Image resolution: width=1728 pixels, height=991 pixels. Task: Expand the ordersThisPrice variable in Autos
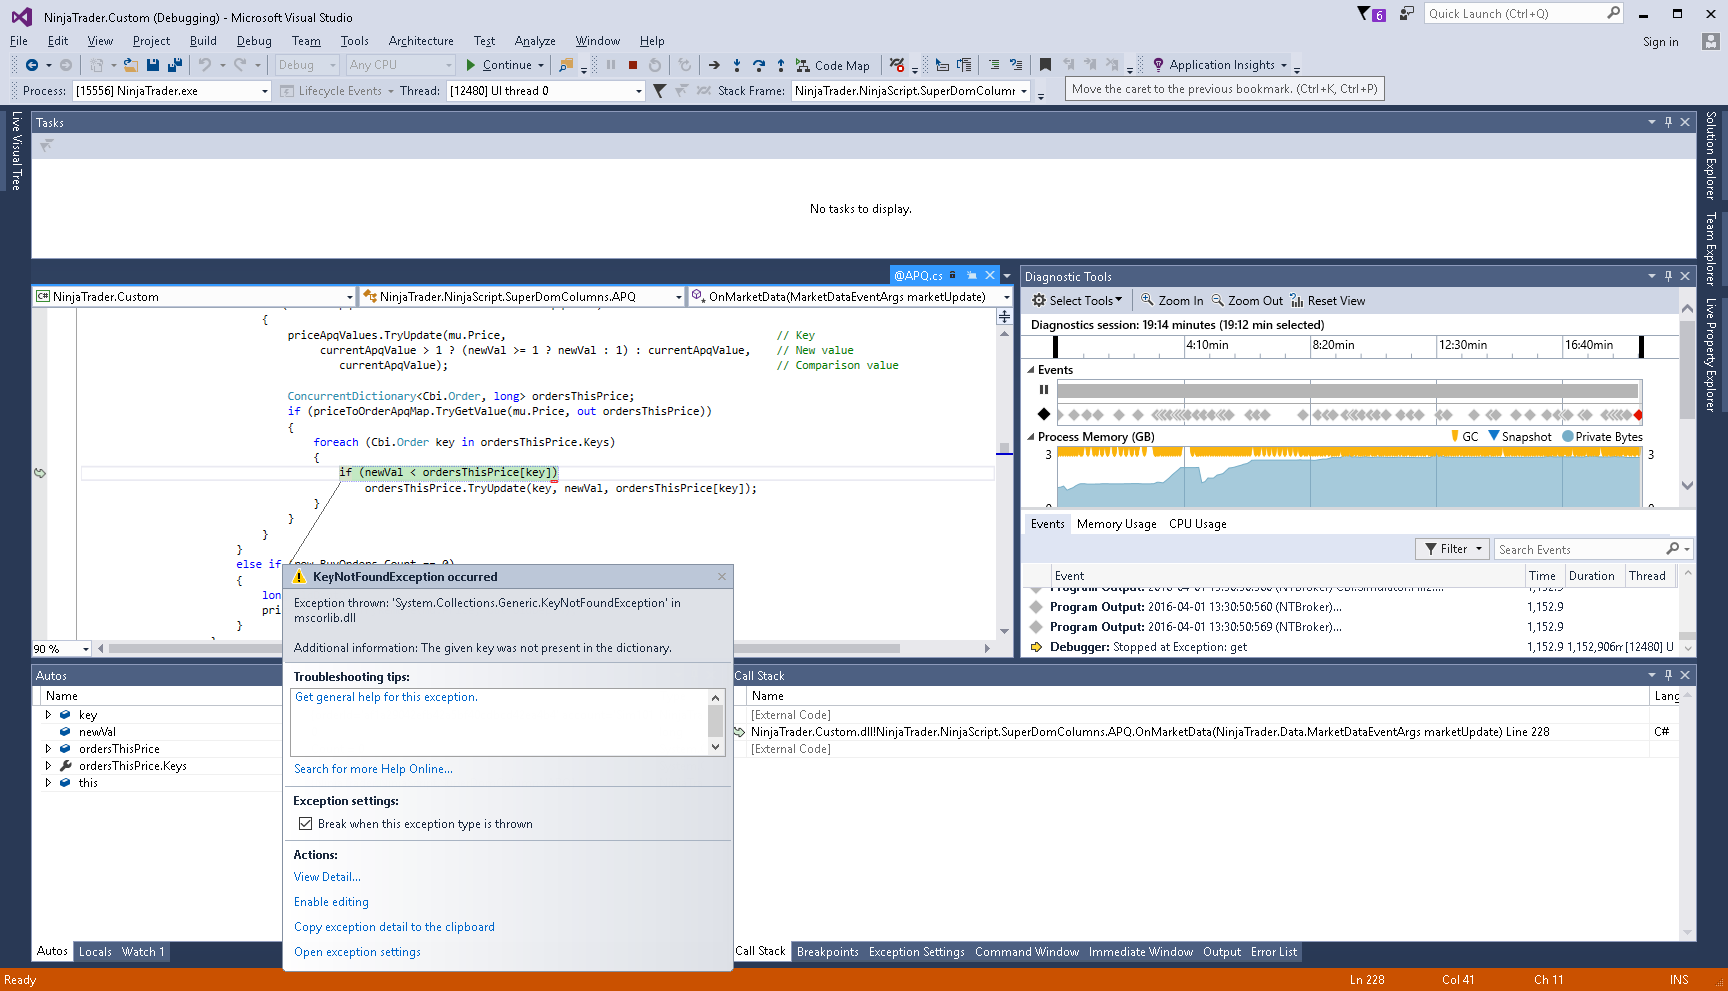tap(48, 749)
